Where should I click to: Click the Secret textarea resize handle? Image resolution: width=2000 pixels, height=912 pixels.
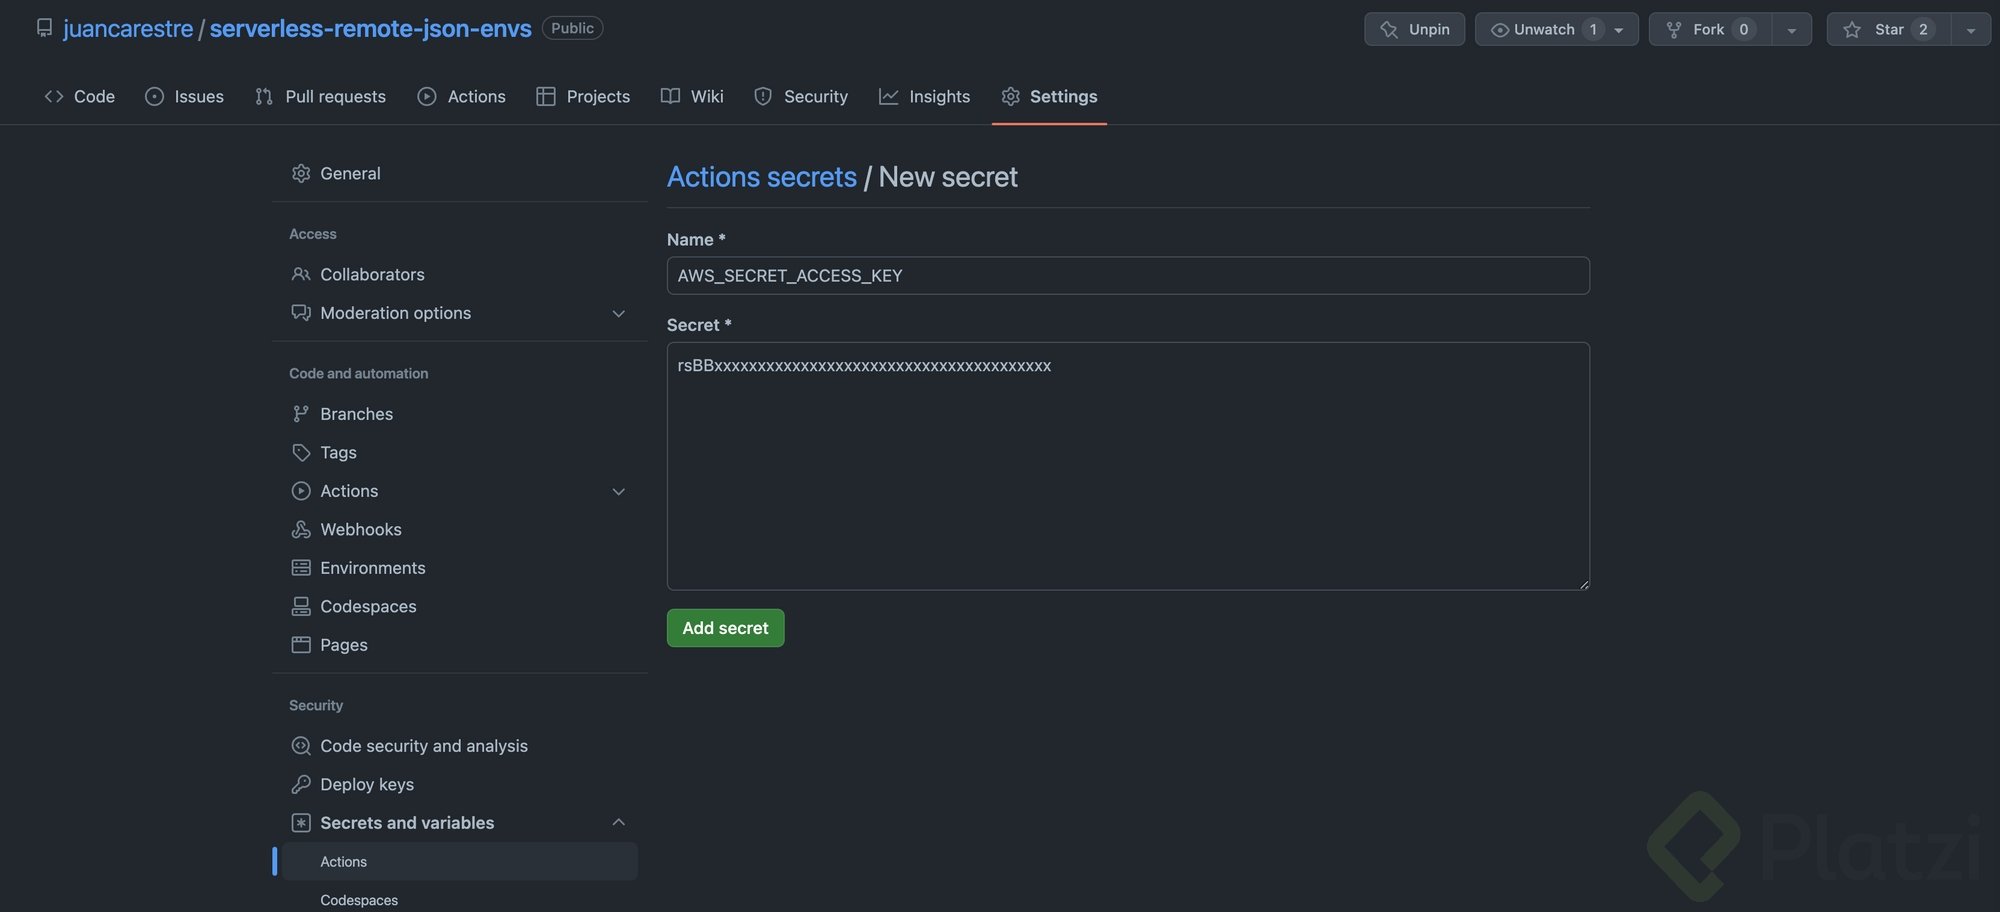click(x=1583, y=583)
